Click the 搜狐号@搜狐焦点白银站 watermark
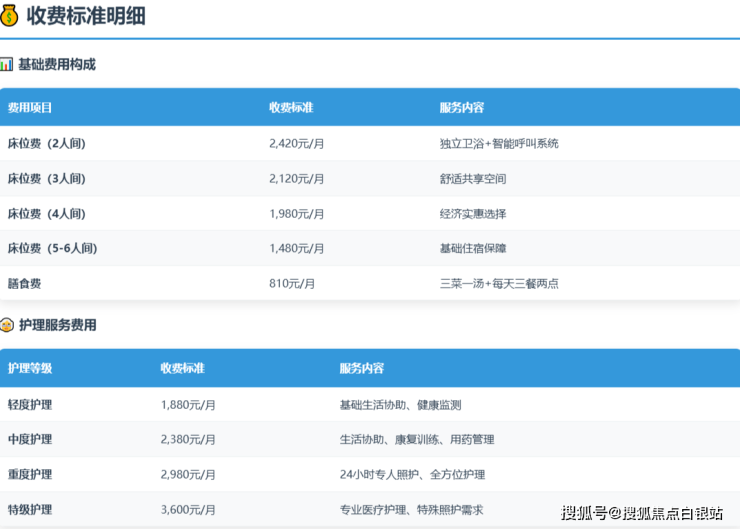Image resolution: width=740 pixels, height=529 pixels. 641,513
